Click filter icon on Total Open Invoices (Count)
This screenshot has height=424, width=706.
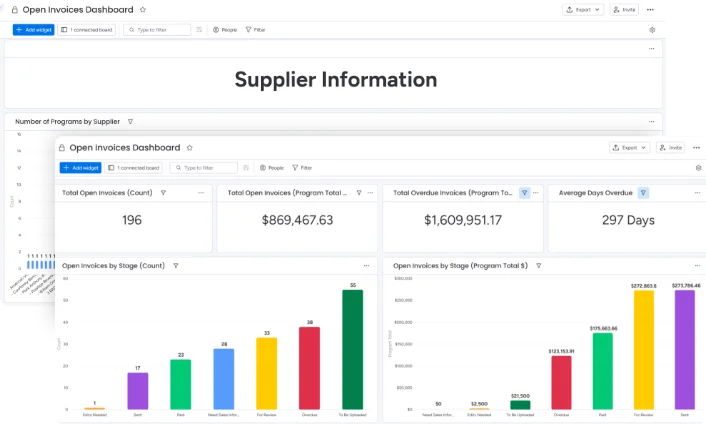pyautogui.click(x=163, y=193)
